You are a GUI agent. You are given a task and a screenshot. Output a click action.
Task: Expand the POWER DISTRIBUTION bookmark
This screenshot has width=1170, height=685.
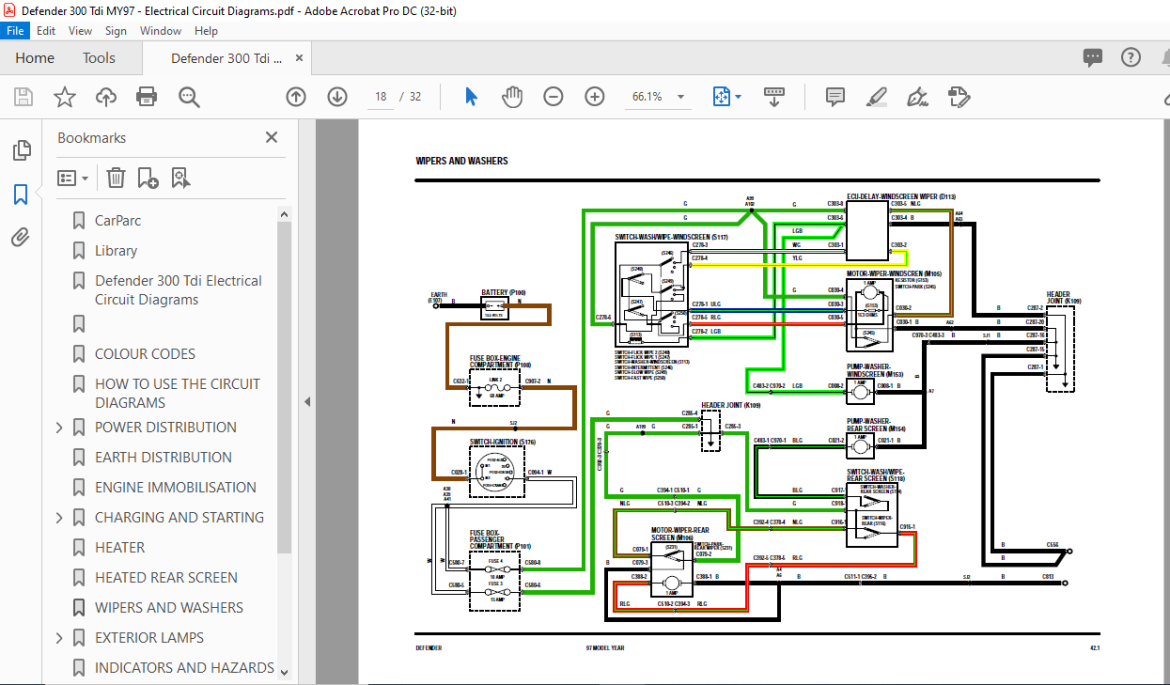[x=59, y=428]
